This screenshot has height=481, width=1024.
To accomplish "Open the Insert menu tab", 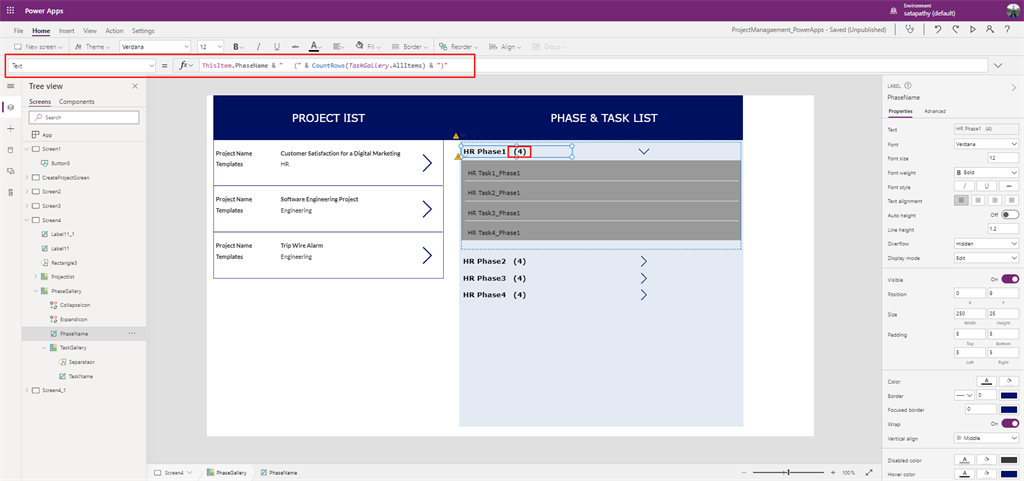I will coord(67,31).
